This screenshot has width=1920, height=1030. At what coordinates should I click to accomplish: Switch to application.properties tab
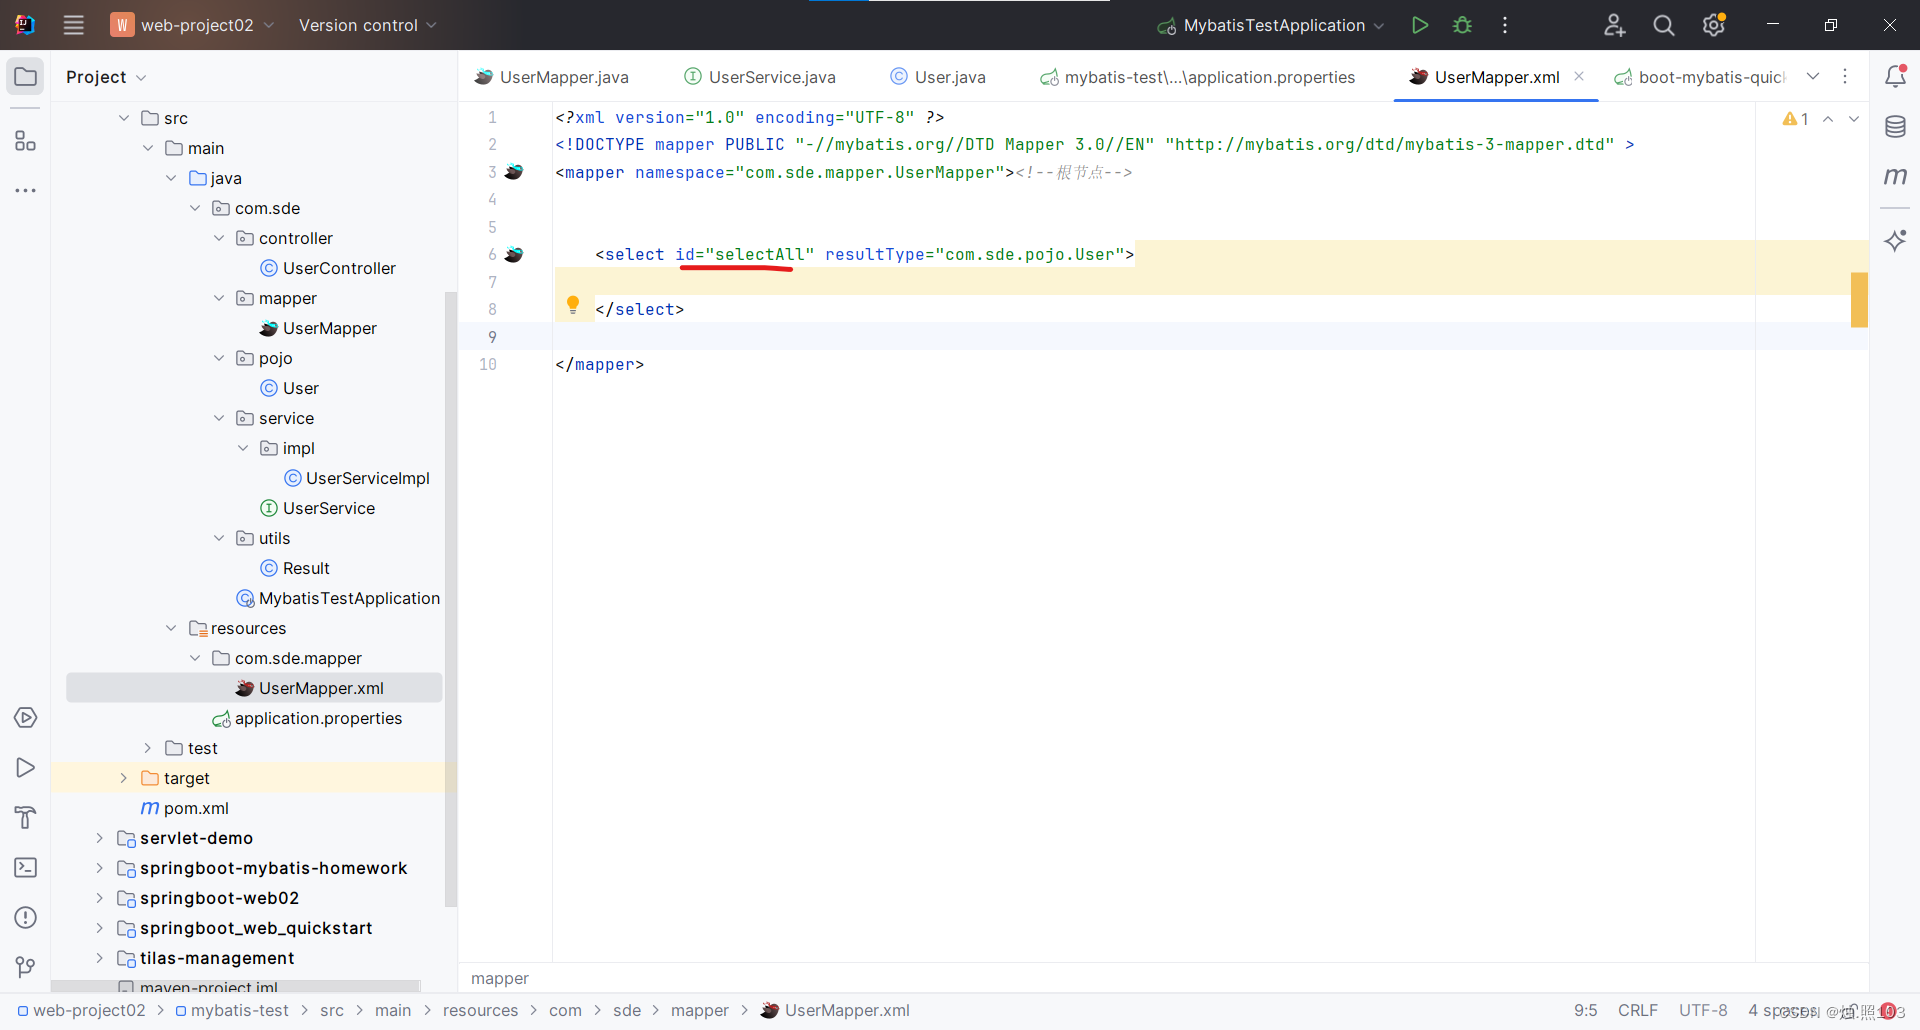click(1198, 77)
